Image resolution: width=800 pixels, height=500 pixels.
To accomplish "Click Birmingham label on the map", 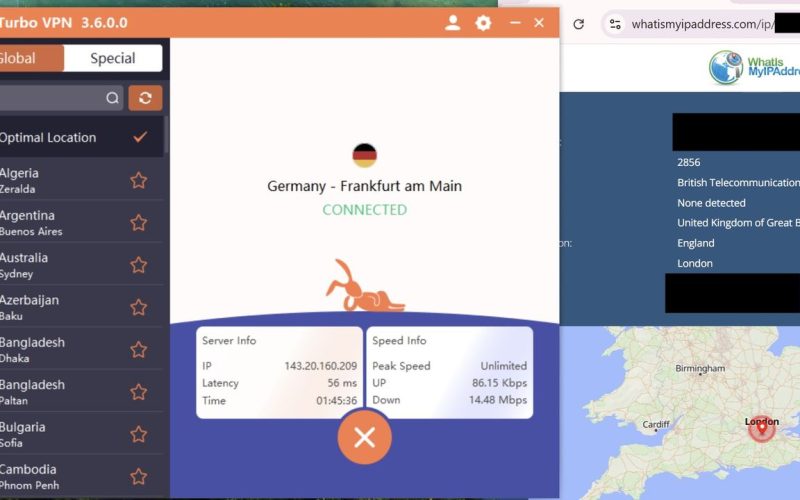I will [700, 368].
